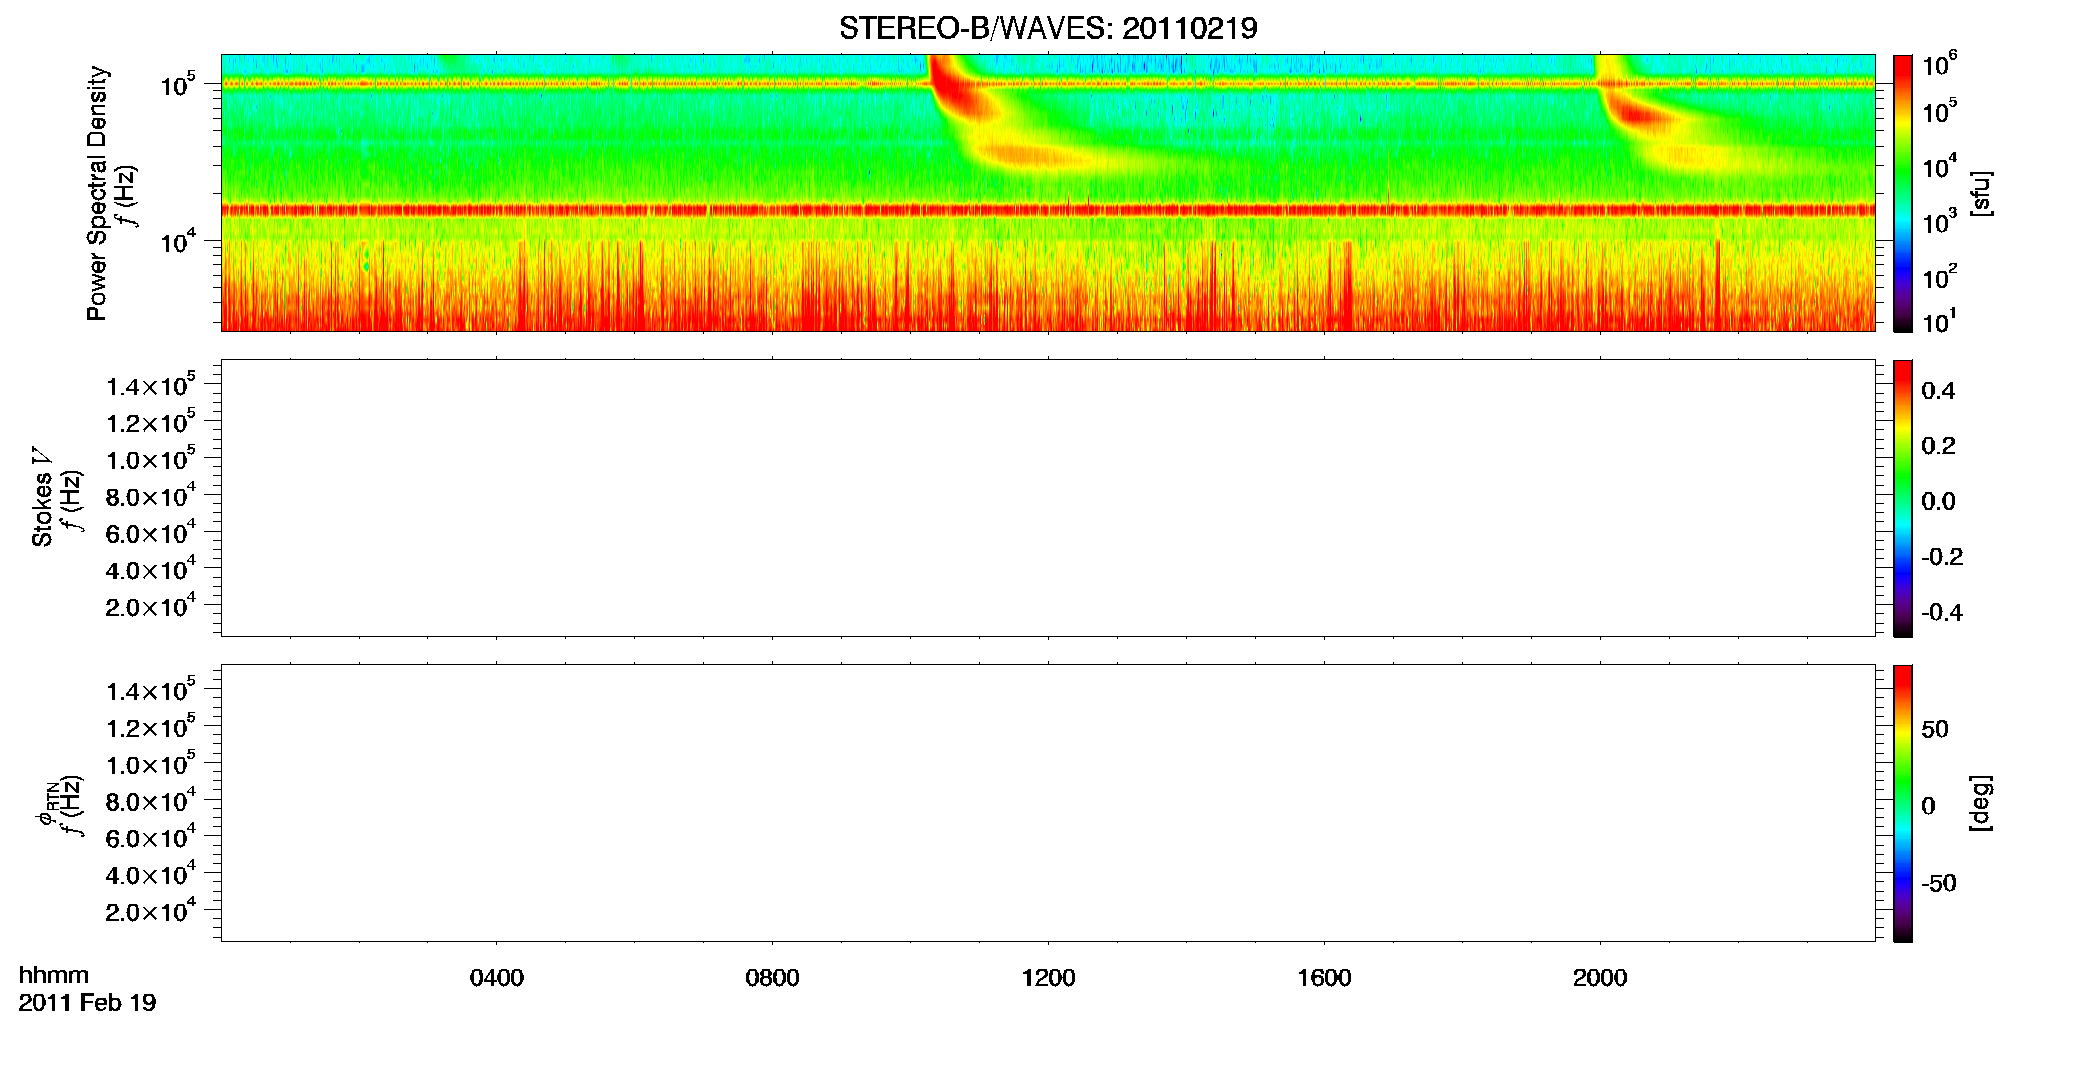Click the [deg] unit label
Image resolution: width=2096 pixels, height=1080 pixels.
coord(1981,803)
